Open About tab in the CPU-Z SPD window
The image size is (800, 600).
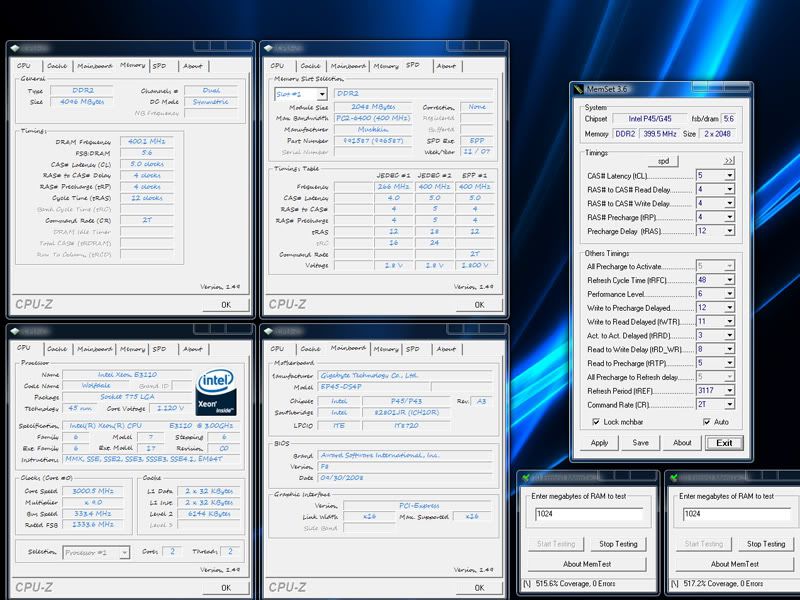pyautogui.click(x=446, y=66)
